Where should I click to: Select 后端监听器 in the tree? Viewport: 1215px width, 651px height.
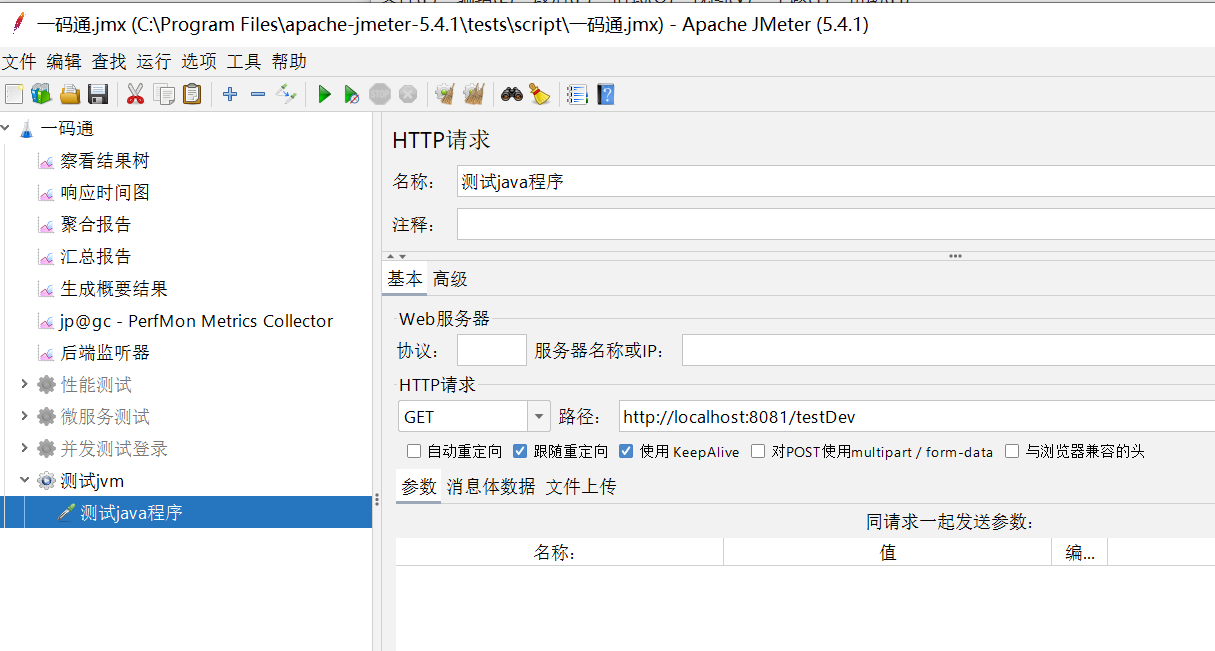[105, 353]
